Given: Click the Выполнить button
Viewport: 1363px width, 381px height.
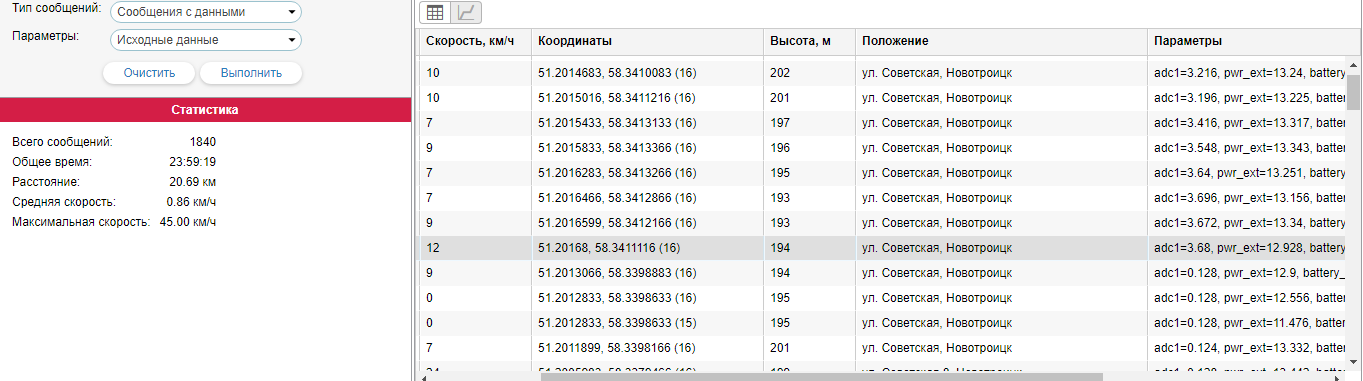Looking at the screenshot, I should [x=251, y=73].
